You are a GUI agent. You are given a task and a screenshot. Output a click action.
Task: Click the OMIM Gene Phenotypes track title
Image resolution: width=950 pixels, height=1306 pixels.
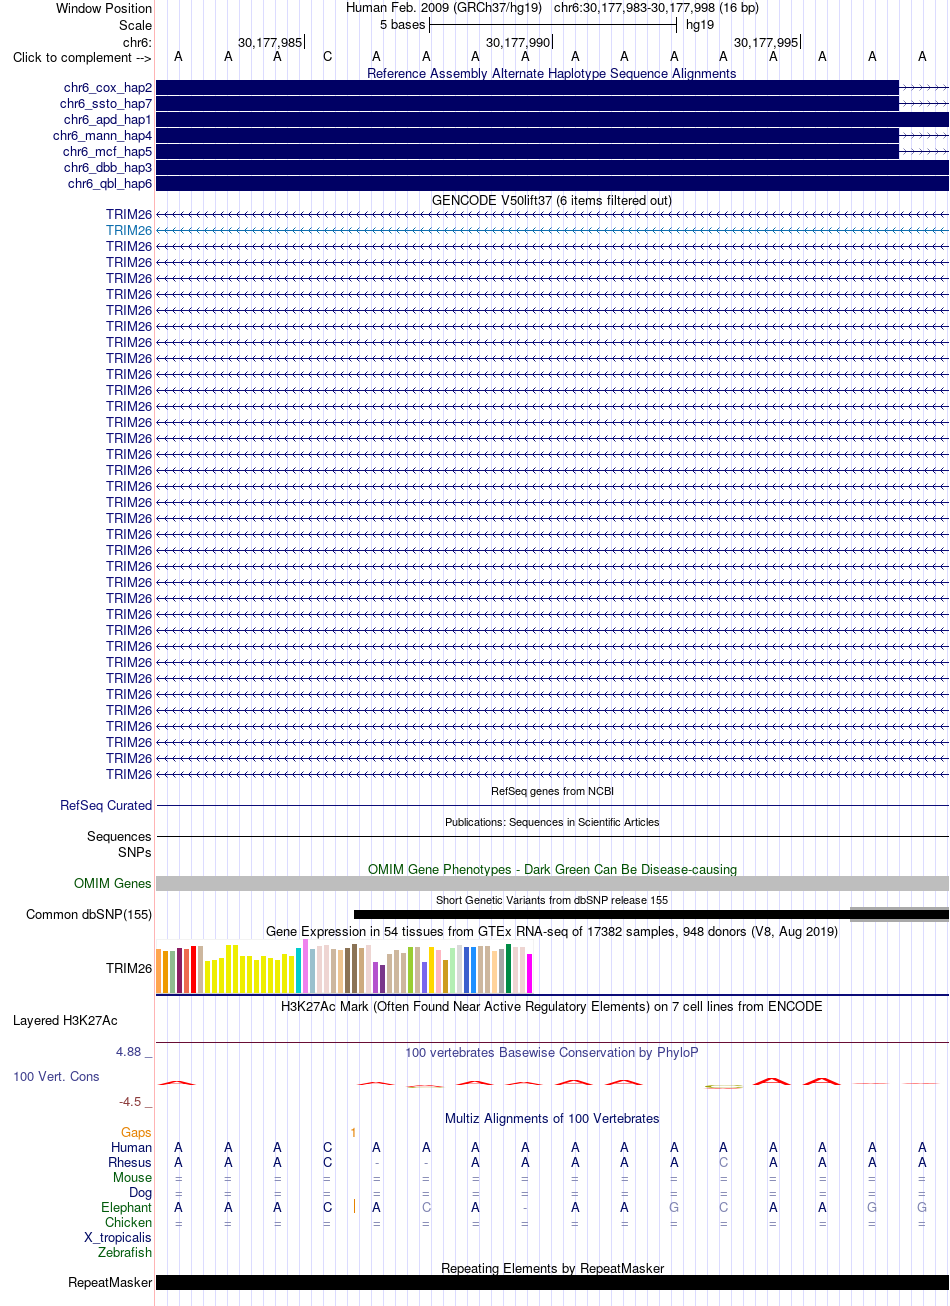552,869
